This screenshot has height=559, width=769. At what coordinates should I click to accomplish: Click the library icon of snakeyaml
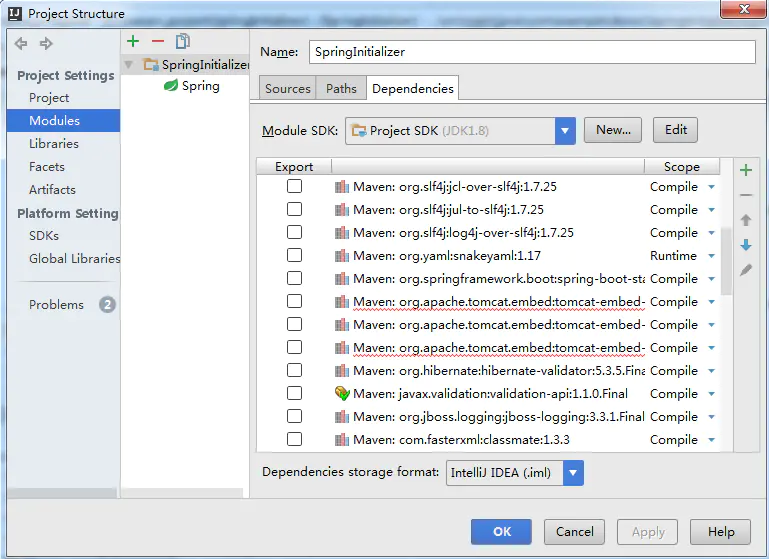click(x=342, y=256)
